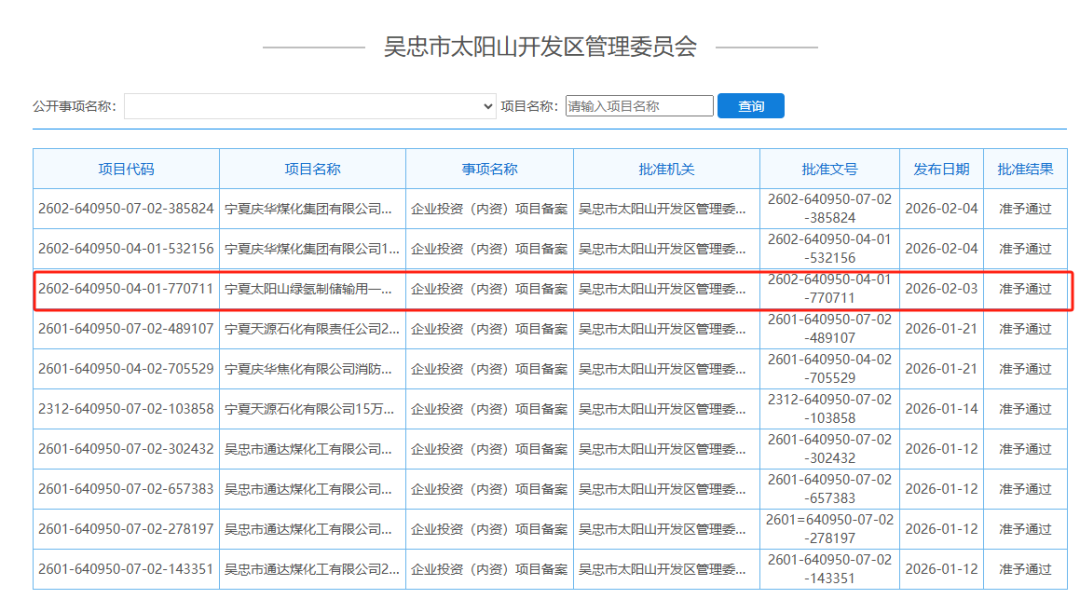Click 宁夏天源石化有限责任公司 project name cell
The image size is (1080, 599).
point(312,328)
